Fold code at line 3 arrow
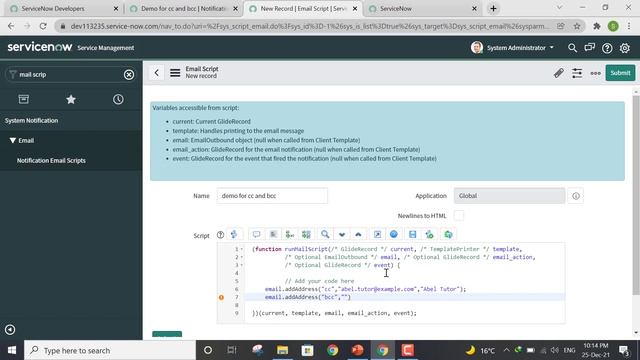Image resolution: width=640 pixels, height=360 pixels. [242, 265]
